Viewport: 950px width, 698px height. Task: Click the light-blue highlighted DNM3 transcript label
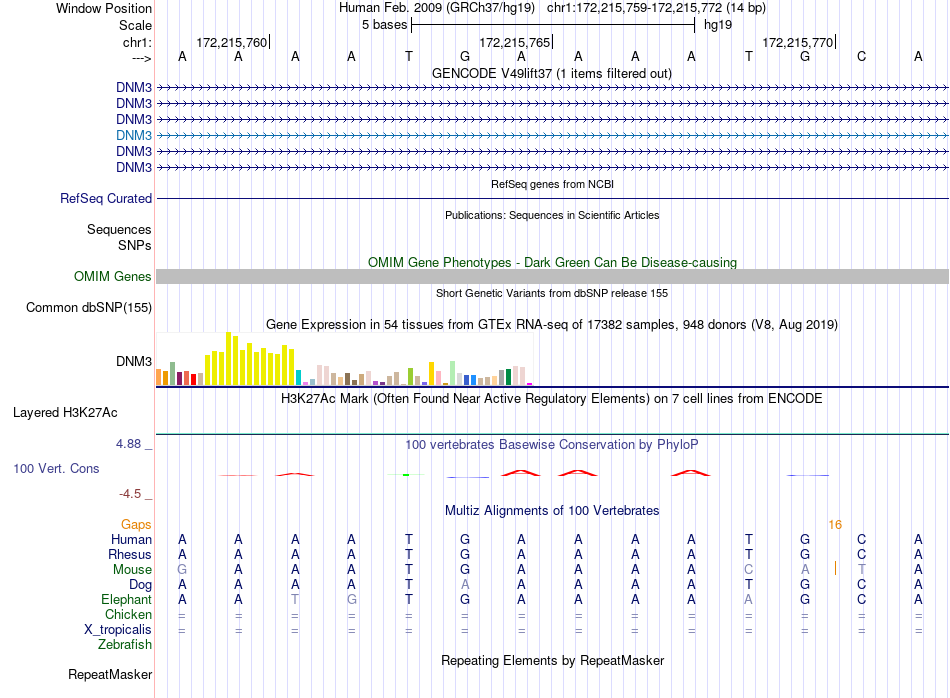tap(133, 135)
